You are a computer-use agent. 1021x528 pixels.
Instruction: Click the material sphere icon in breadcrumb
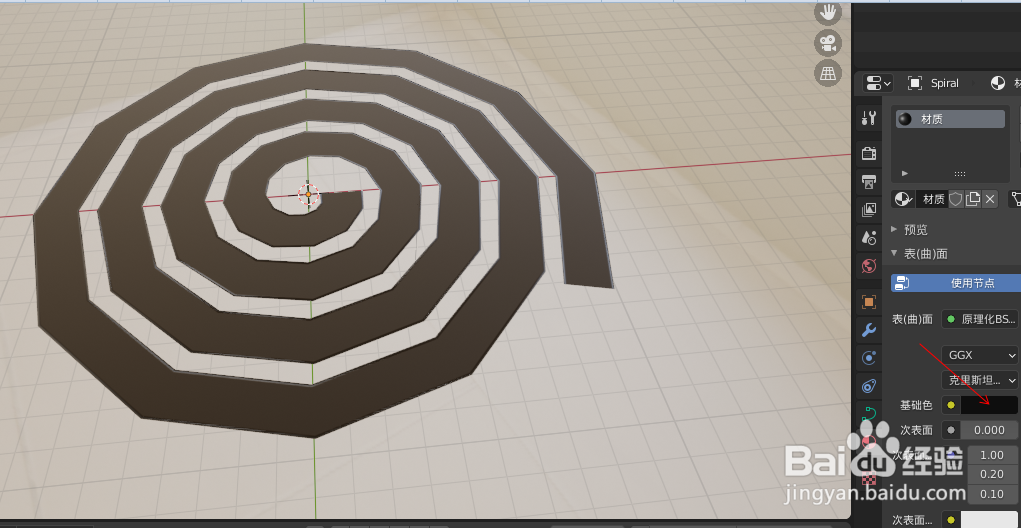pos(998,83)
